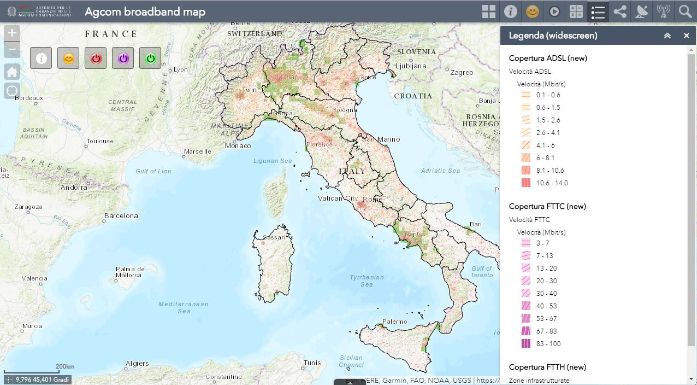This screenshot has width=697, height=385.
Task: Toggle the red power button on map
Action: [x=96, y=58]
